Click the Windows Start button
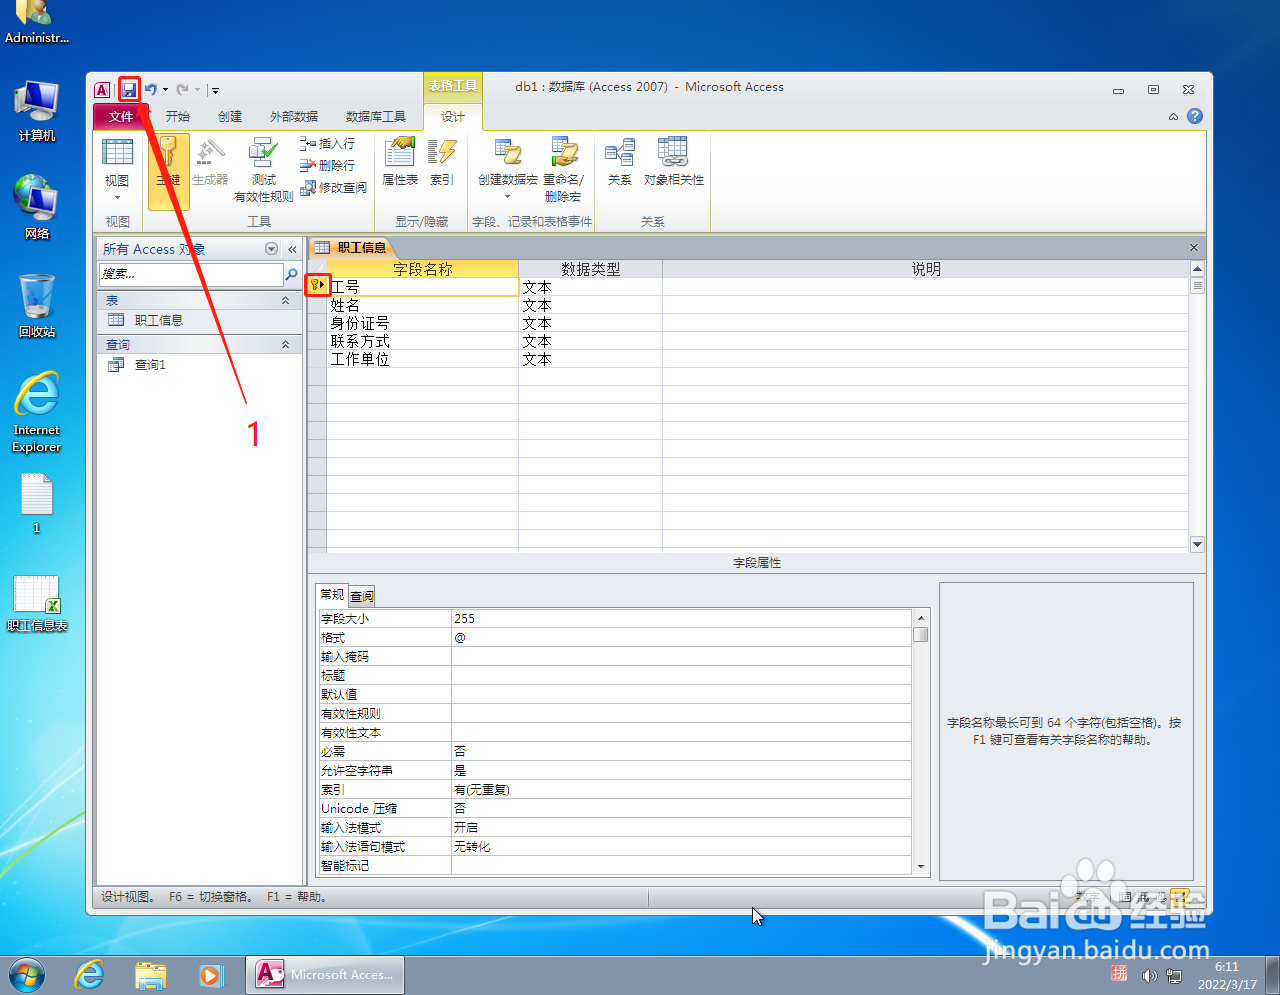Image resolution: width=1280 pixels, height=995 pixels. [x=27, y=974]
